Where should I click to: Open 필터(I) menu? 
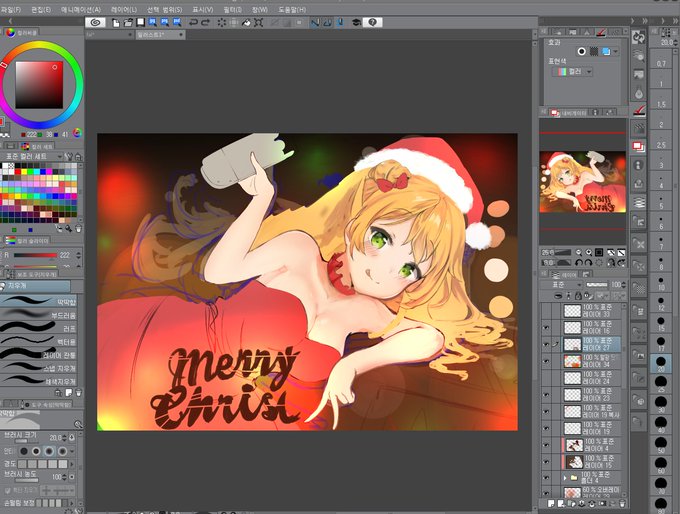pyautogui.click(x=233, y=10)
